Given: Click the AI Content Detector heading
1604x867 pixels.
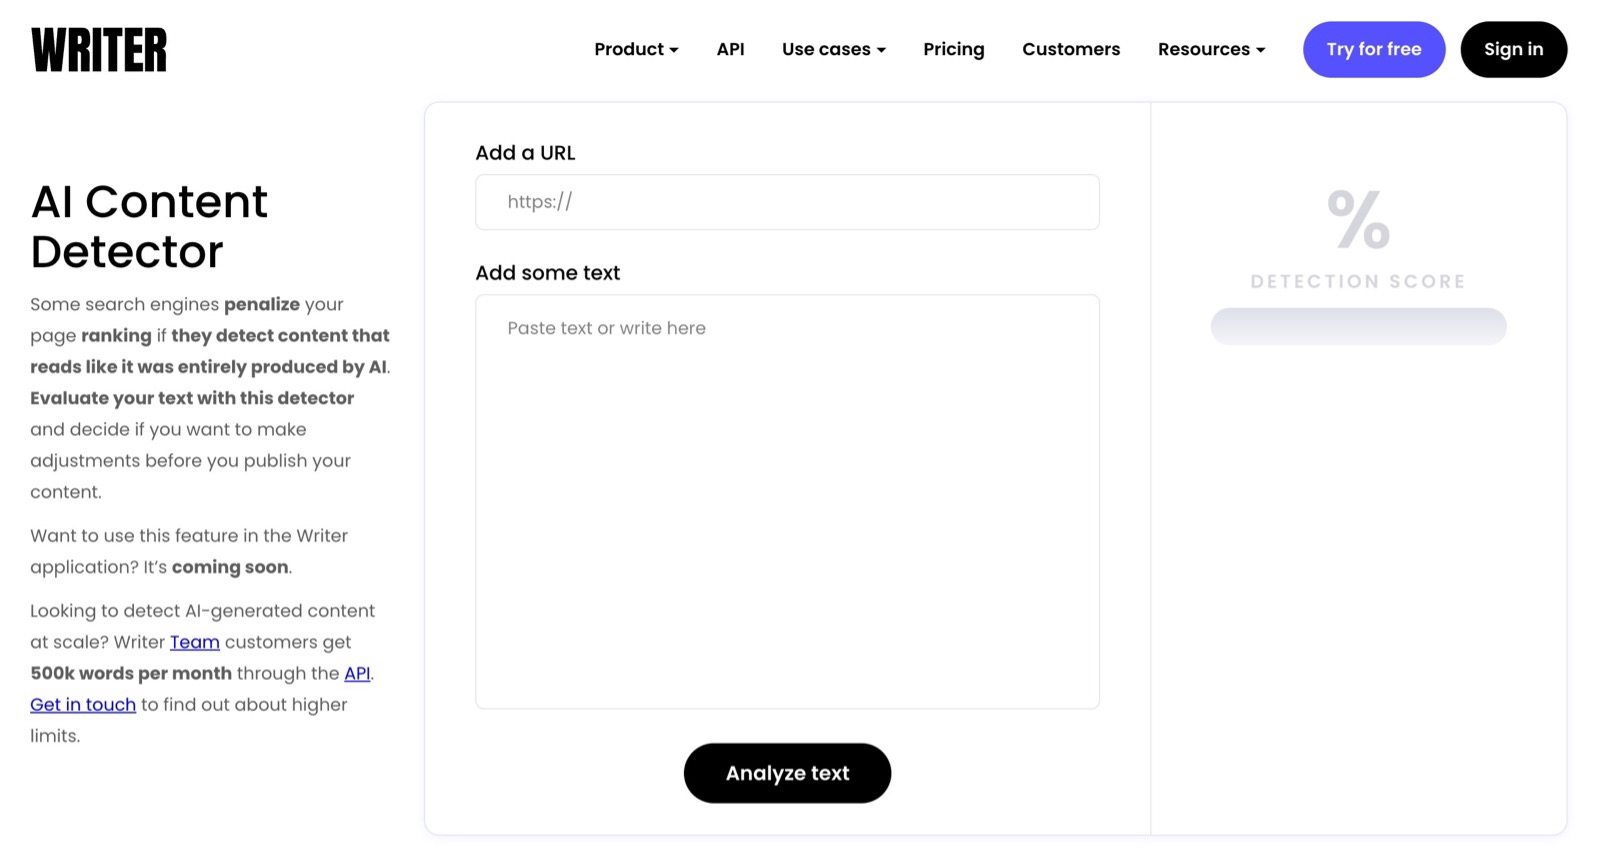Looking at the screenshot, I should (150, 226).
